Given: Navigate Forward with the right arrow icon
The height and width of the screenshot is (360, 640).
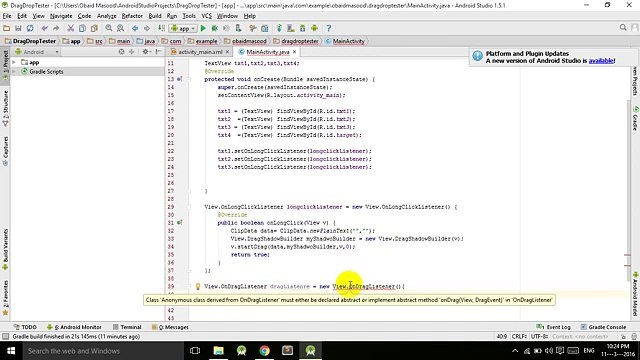Looking at the screenshot, I should pyautogui.click(x=147, y=28).
